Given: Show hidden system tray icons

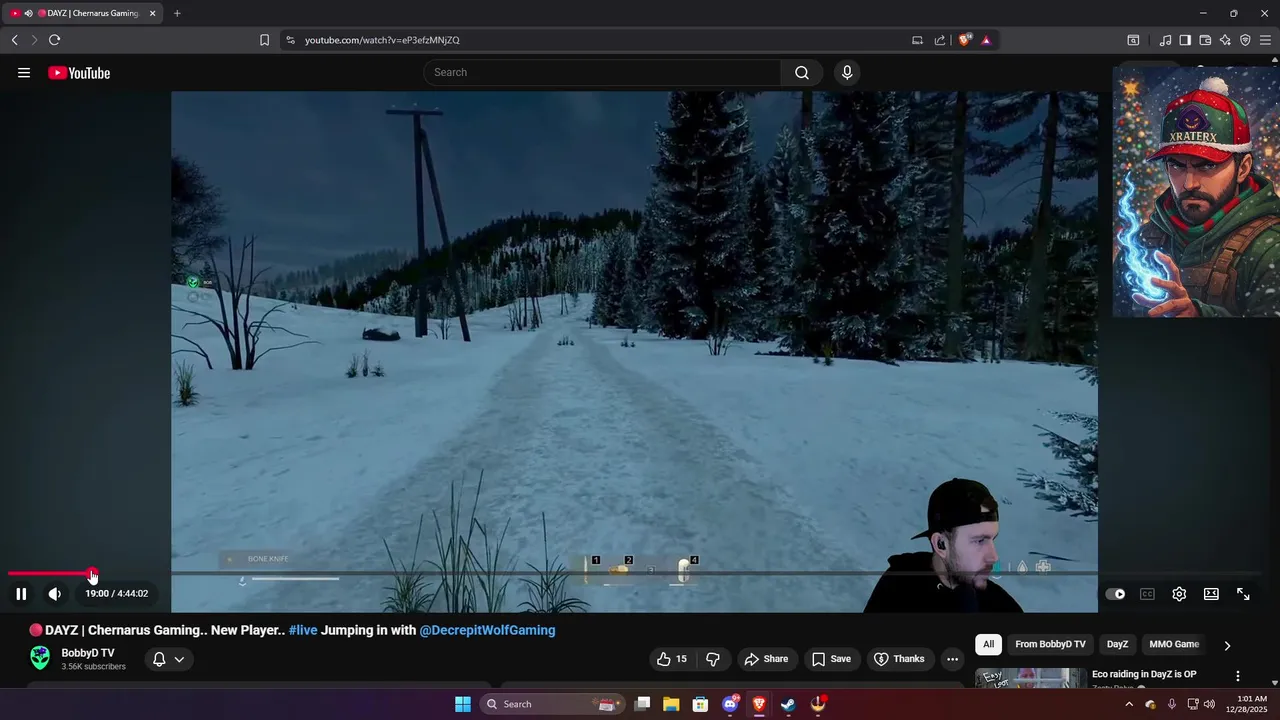Looking at the screenshot, I should (1129, 704).
